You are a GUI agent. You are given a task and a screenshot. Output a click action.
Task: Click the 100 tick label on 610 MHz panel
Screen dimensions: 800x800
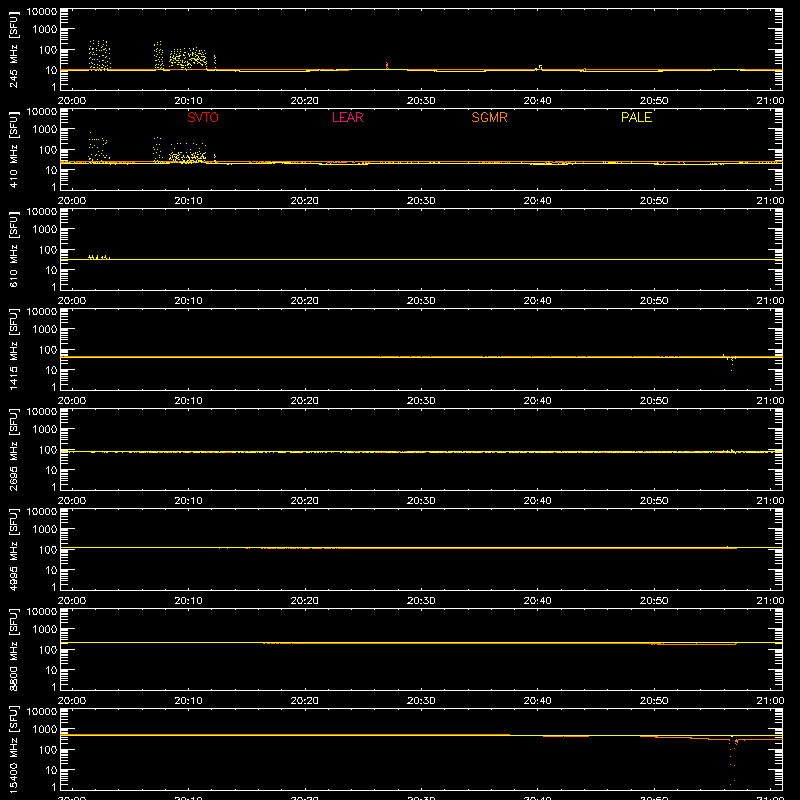48,250
